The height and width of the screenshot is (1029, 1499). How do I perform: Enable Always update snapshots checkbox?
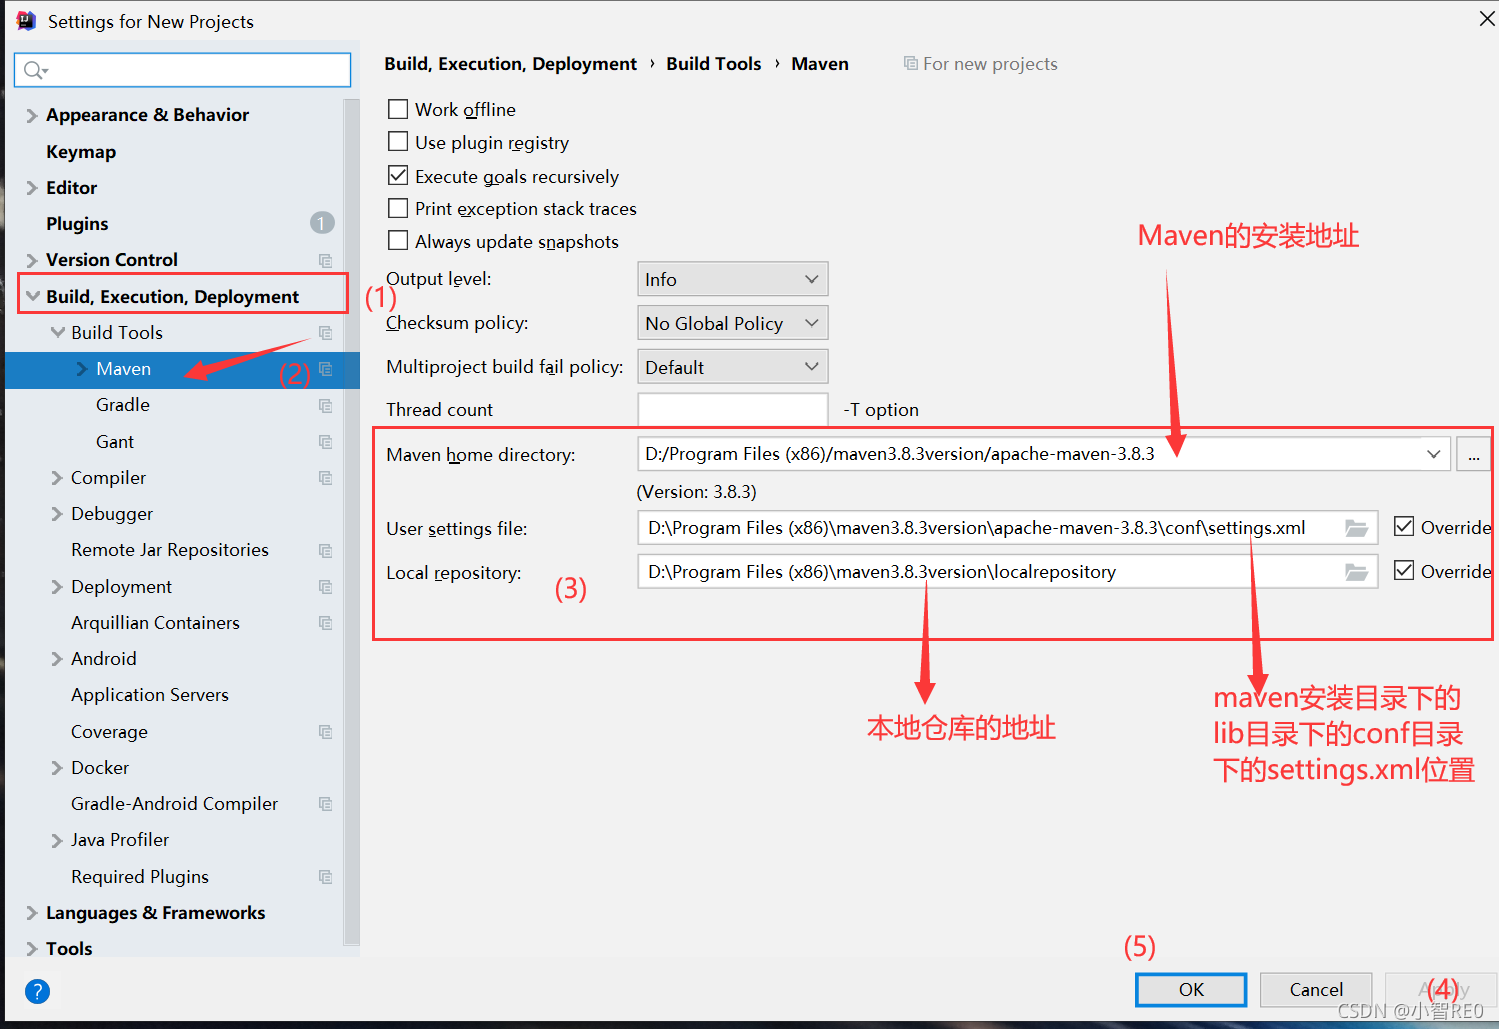pyautogui.click(x=398, y=241)
